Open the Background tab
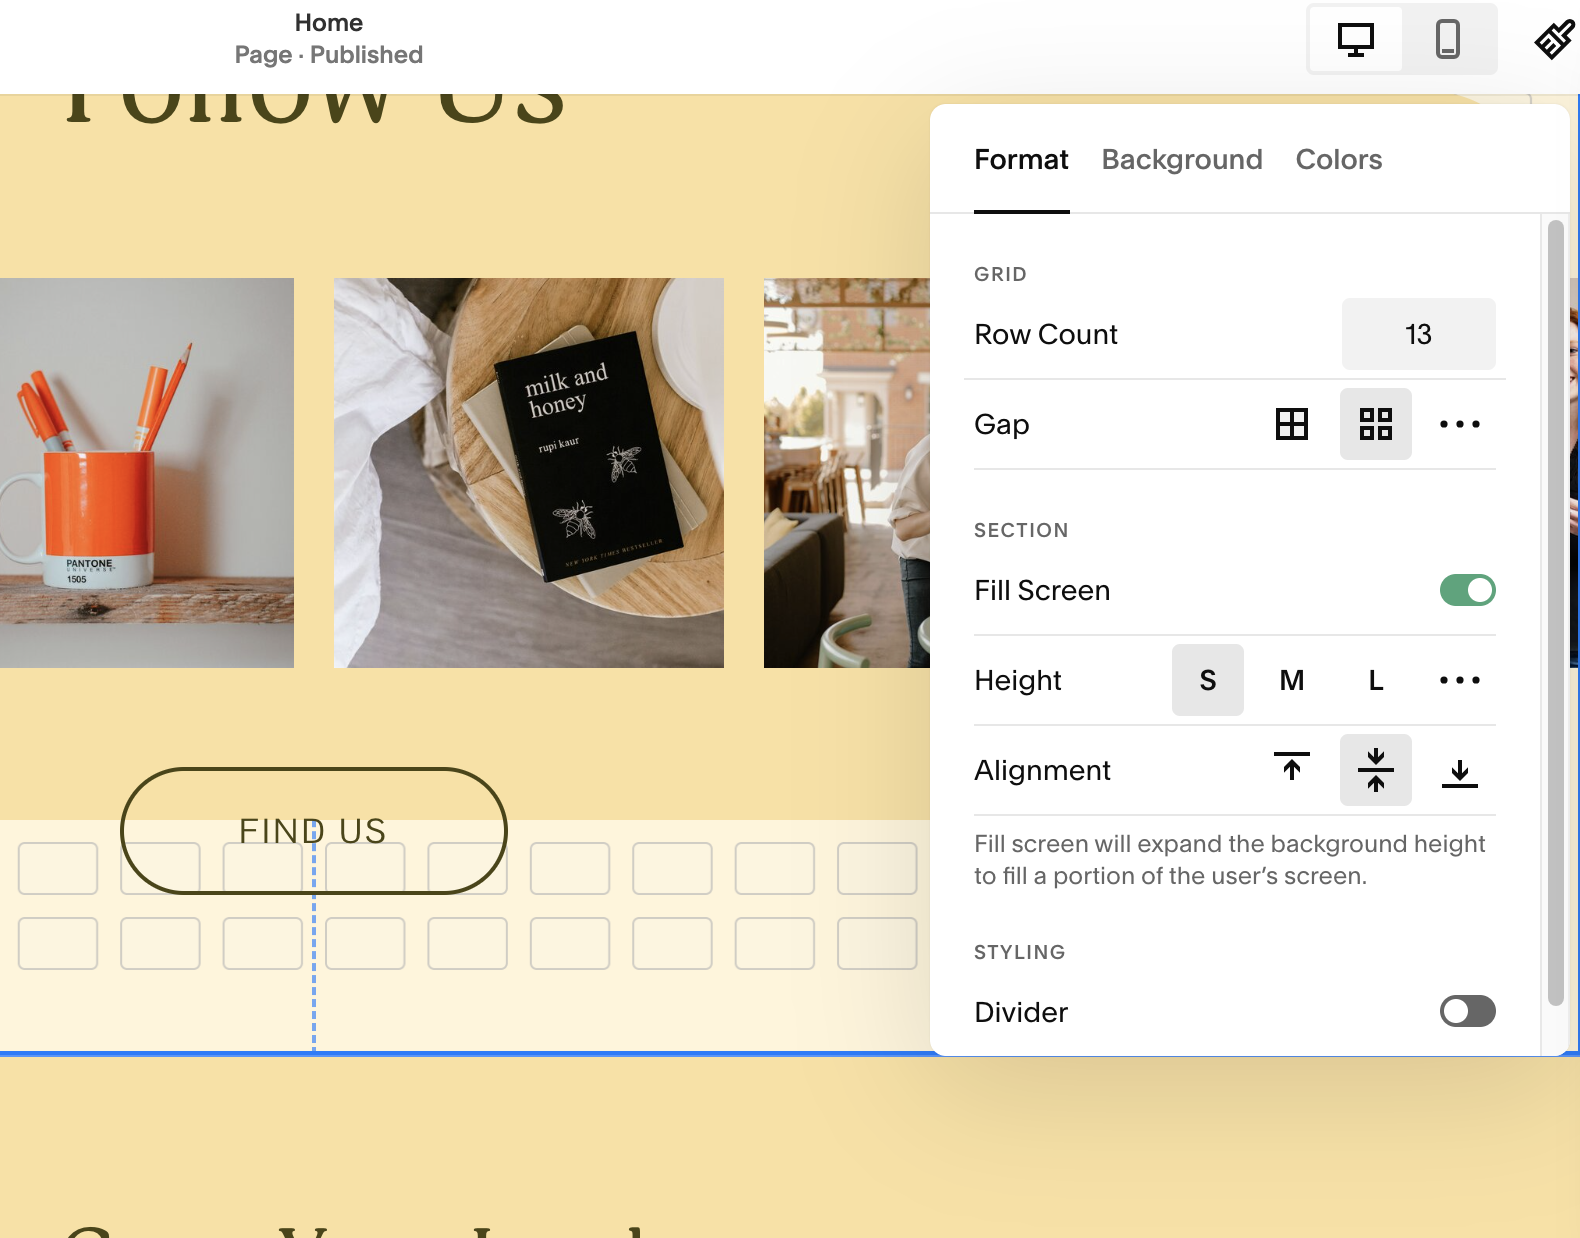This screenshot has height=1238, width=1580. tap(1182, 160)
